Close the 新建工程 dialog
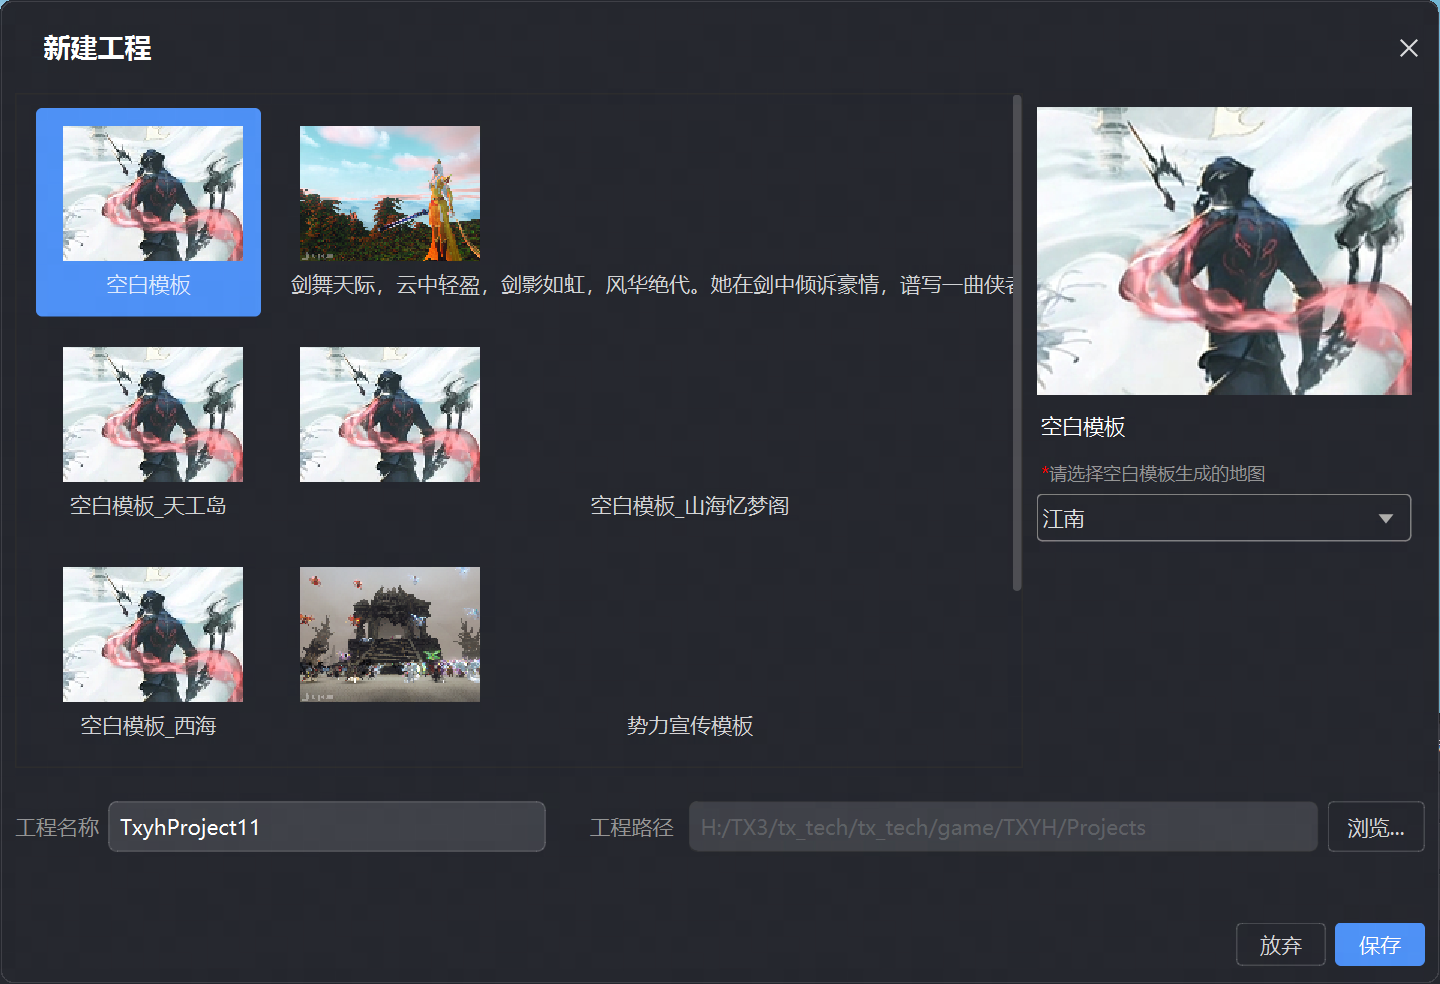 pyautogui.click(x=1409, y=48)
